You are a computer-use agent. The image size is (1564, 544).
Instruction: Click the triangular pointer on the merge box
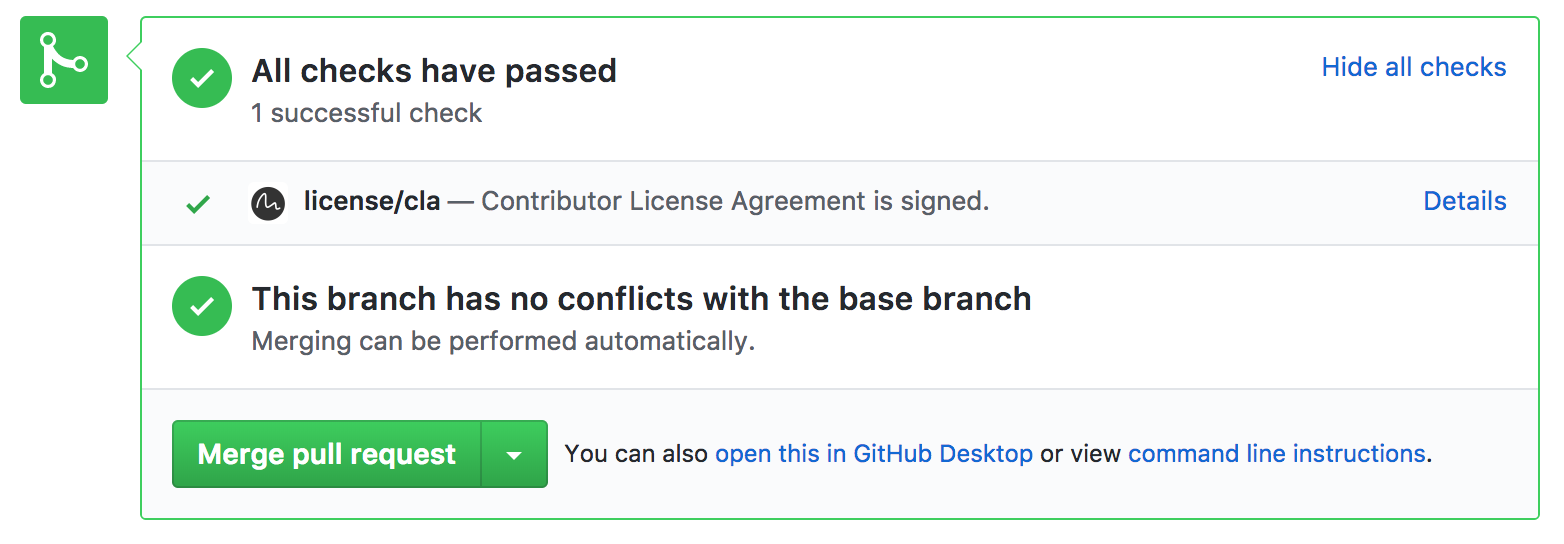[x=134, y=58]
